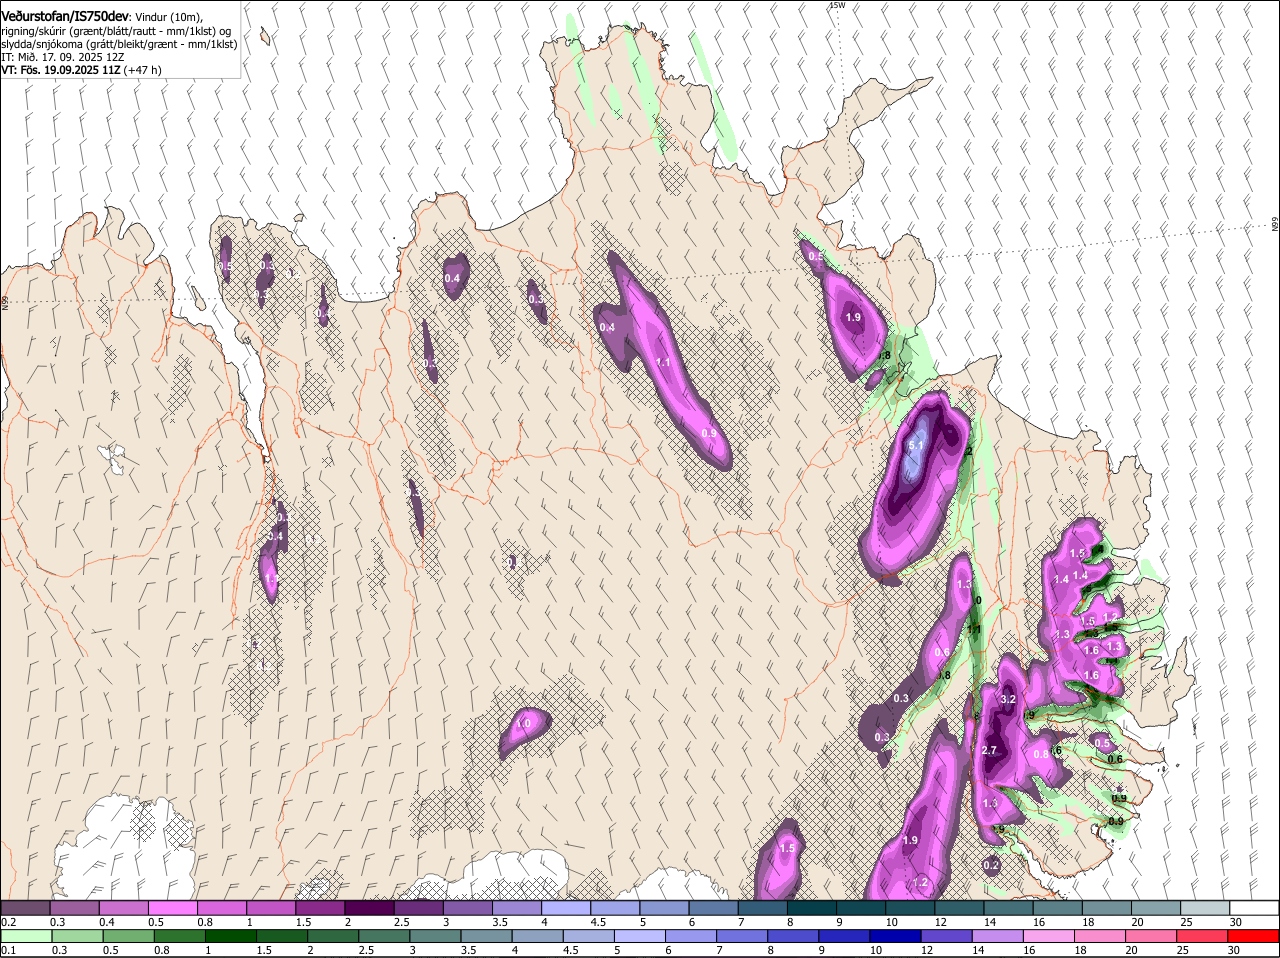
Task: Click the 3.2 precipitation value on the map
Action: (x=1008, y=699)
